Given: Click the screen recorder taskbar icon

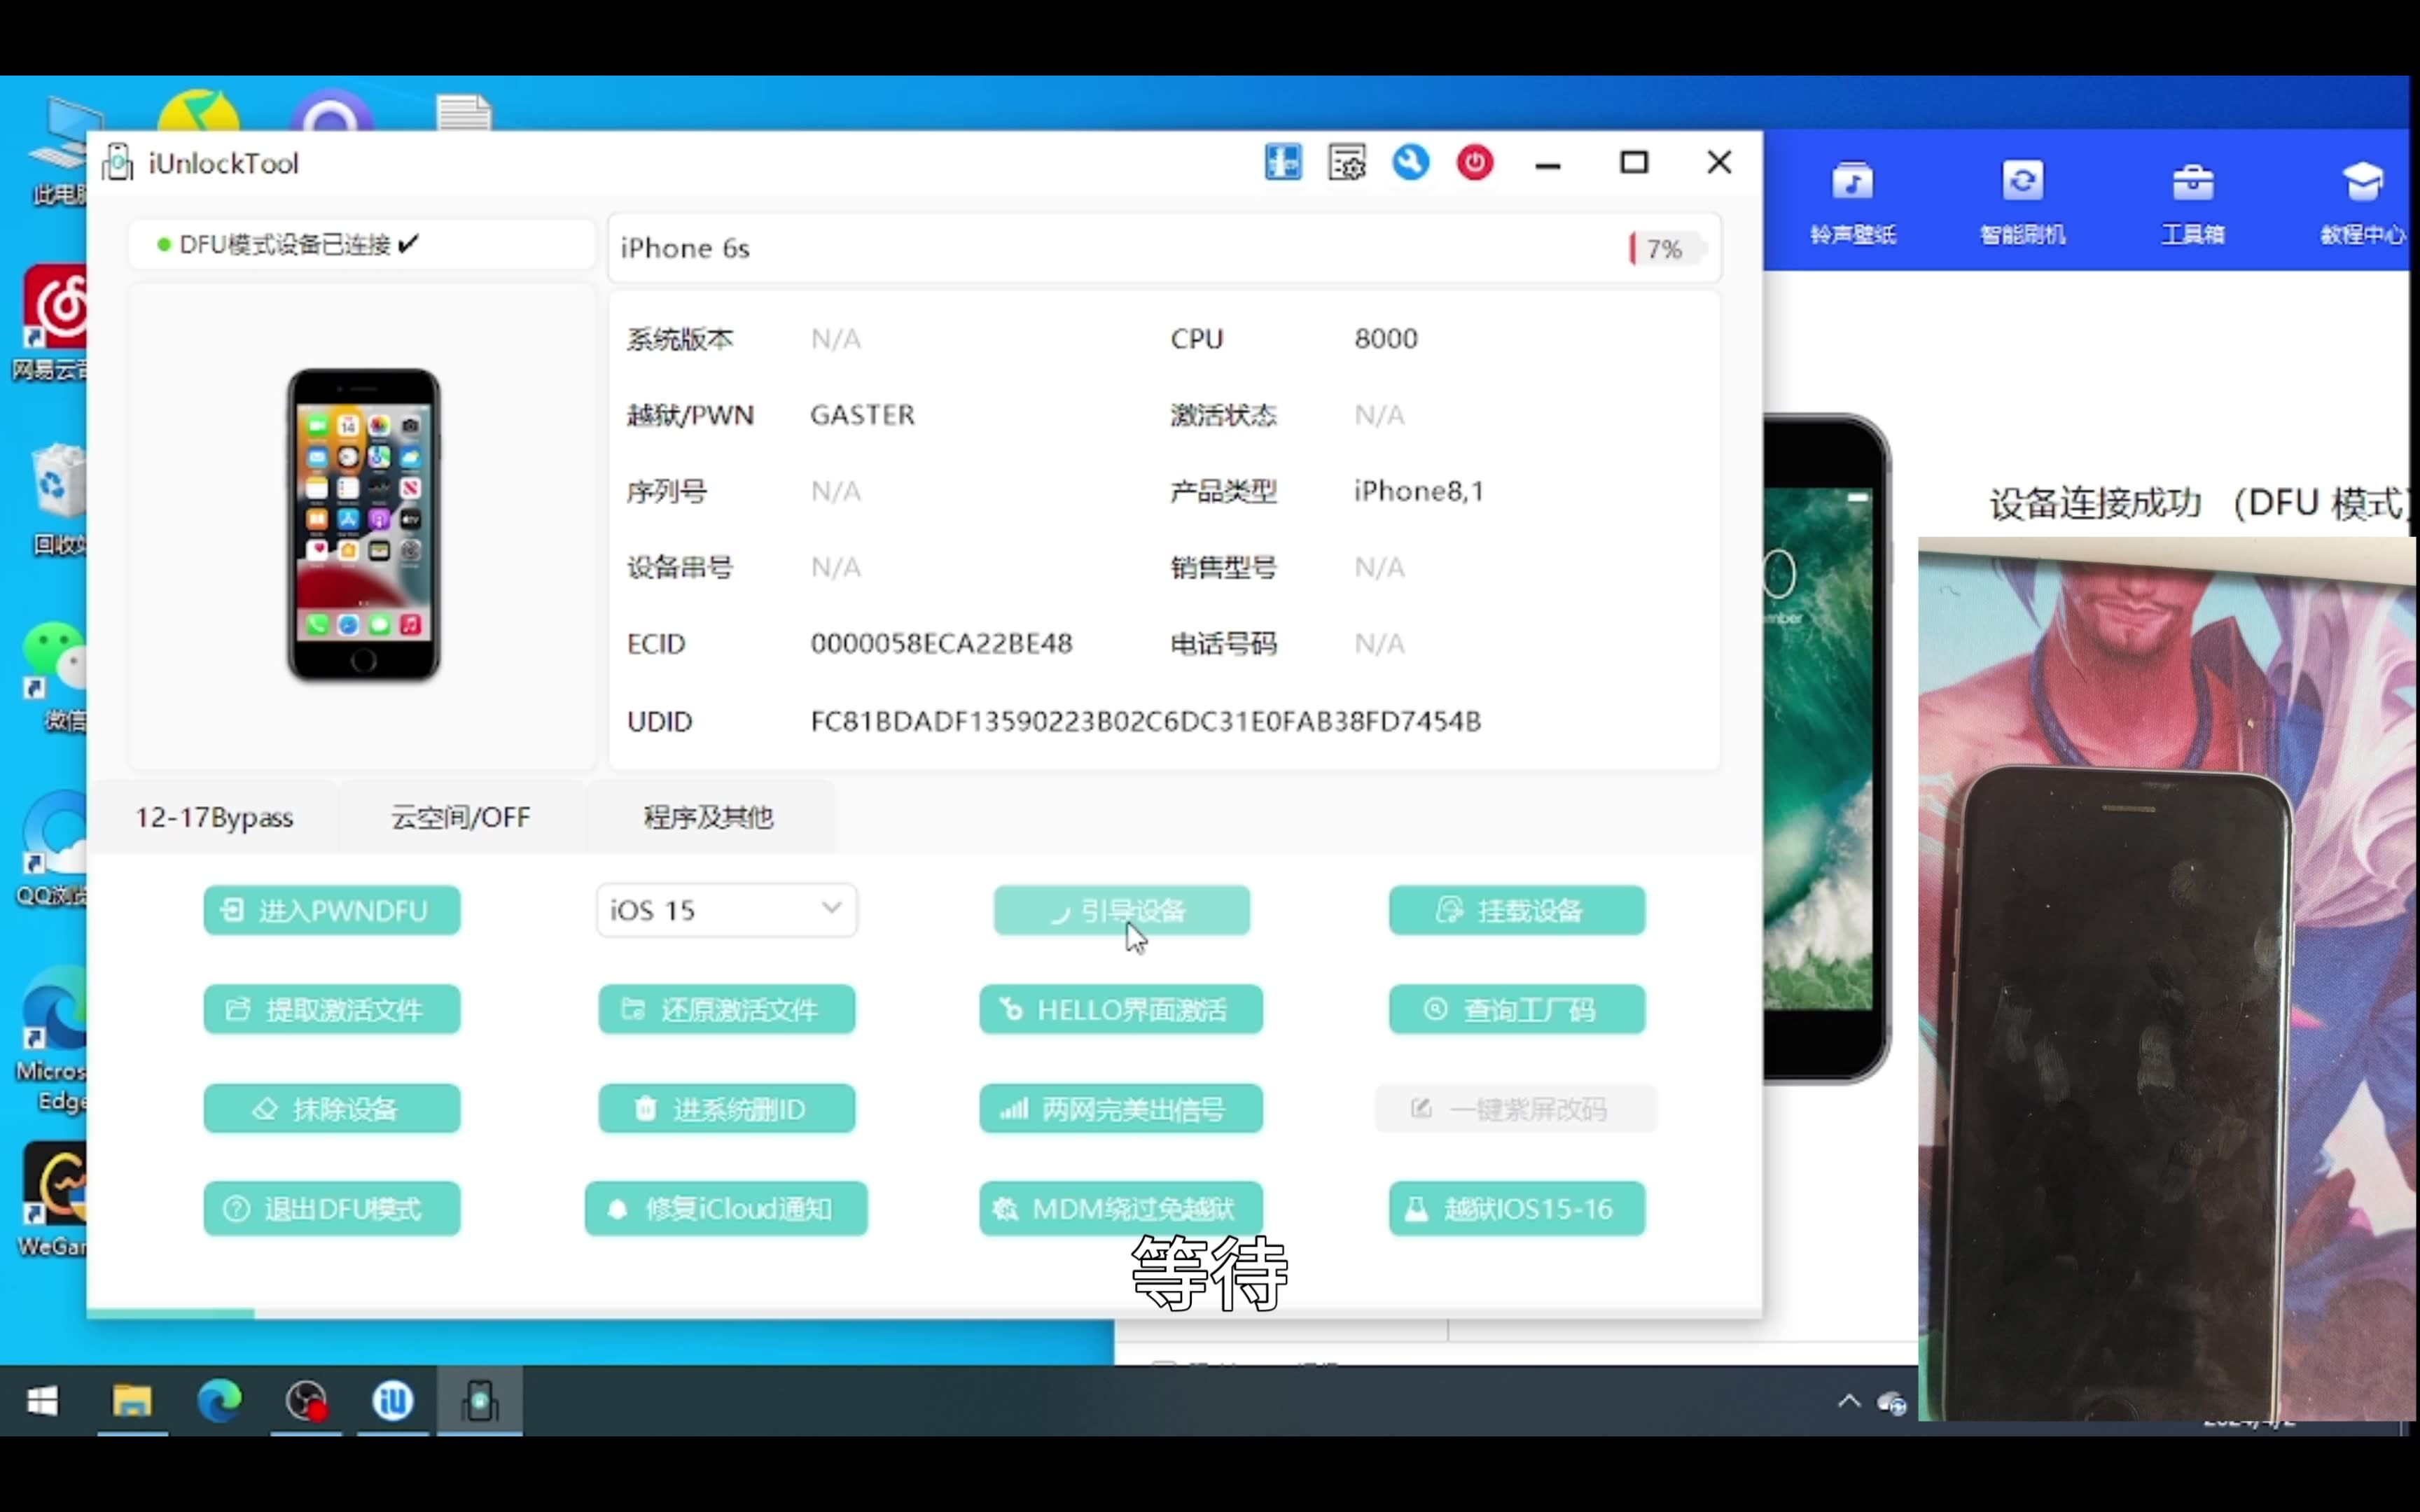Looking at the screenshot, I should tap(306, 1400).
